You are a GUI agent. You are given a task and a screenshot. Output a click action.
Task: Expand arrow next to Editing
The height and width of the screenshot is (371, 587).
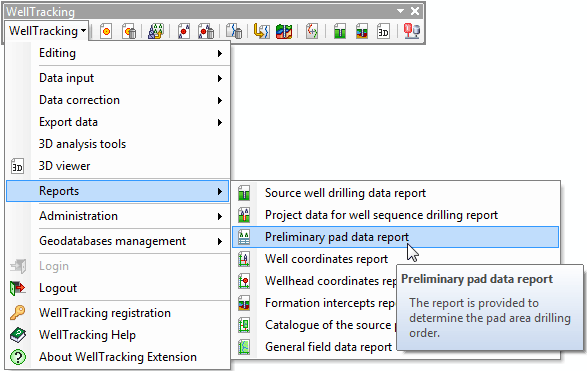coord(220,54)
